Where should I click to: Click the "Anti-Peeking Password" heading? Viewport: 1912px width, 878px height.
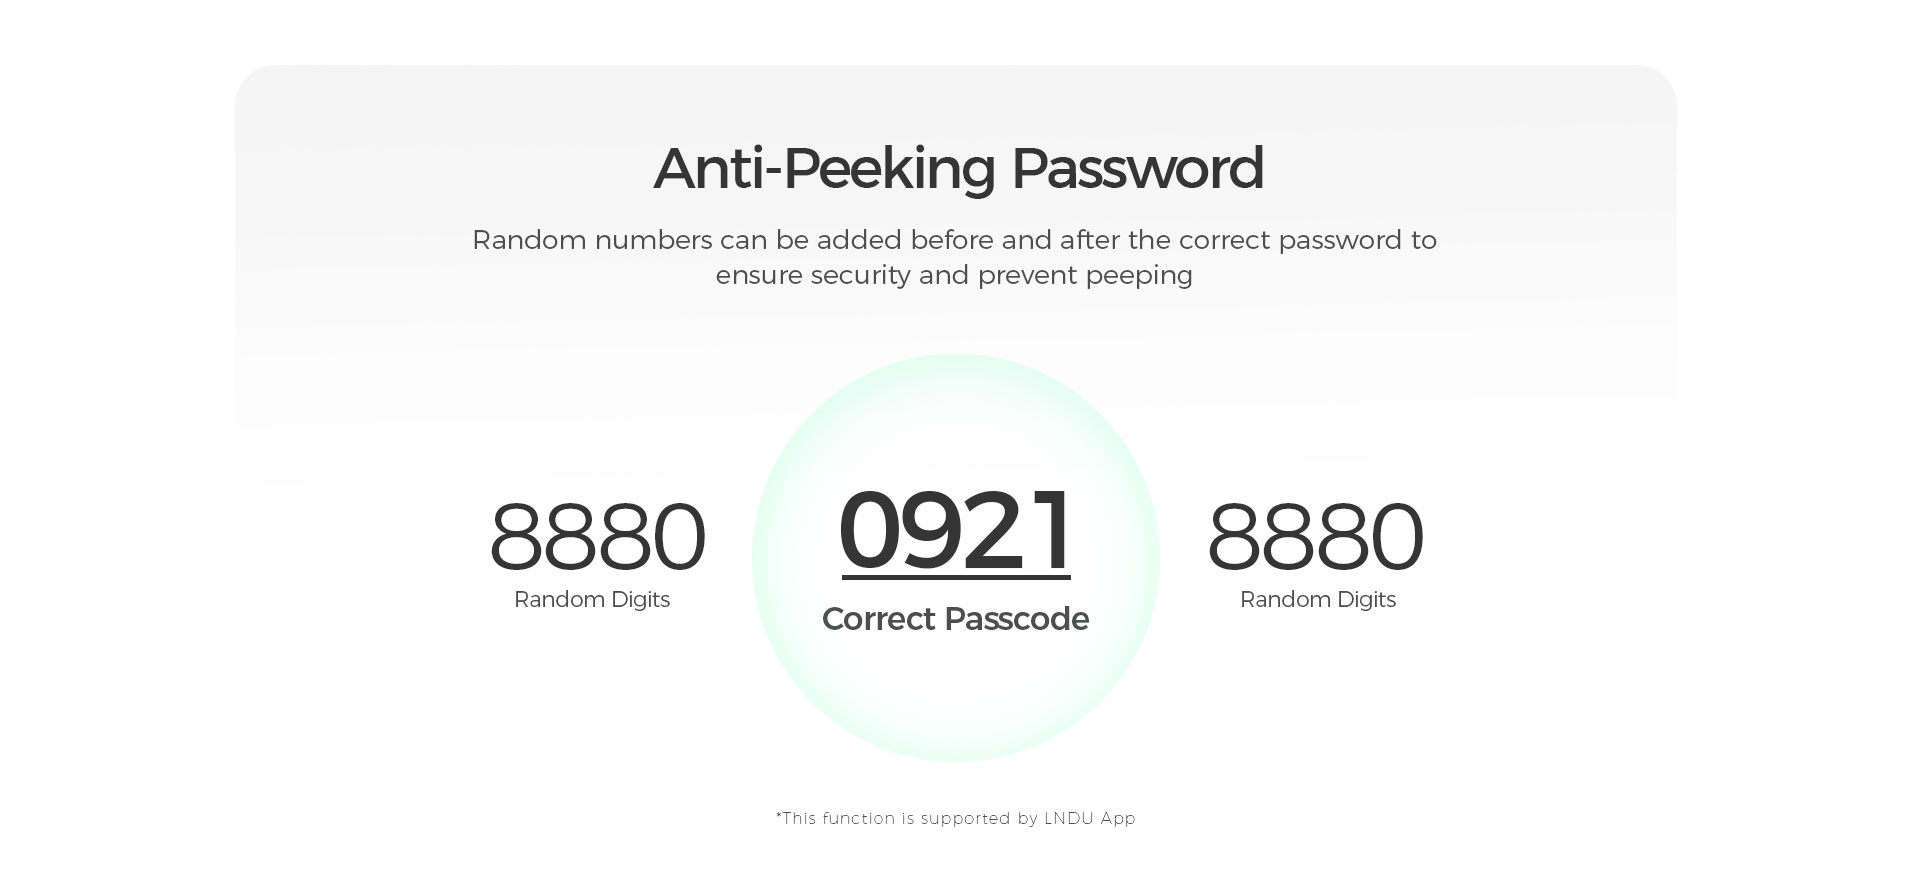click(x=957, y=168)
